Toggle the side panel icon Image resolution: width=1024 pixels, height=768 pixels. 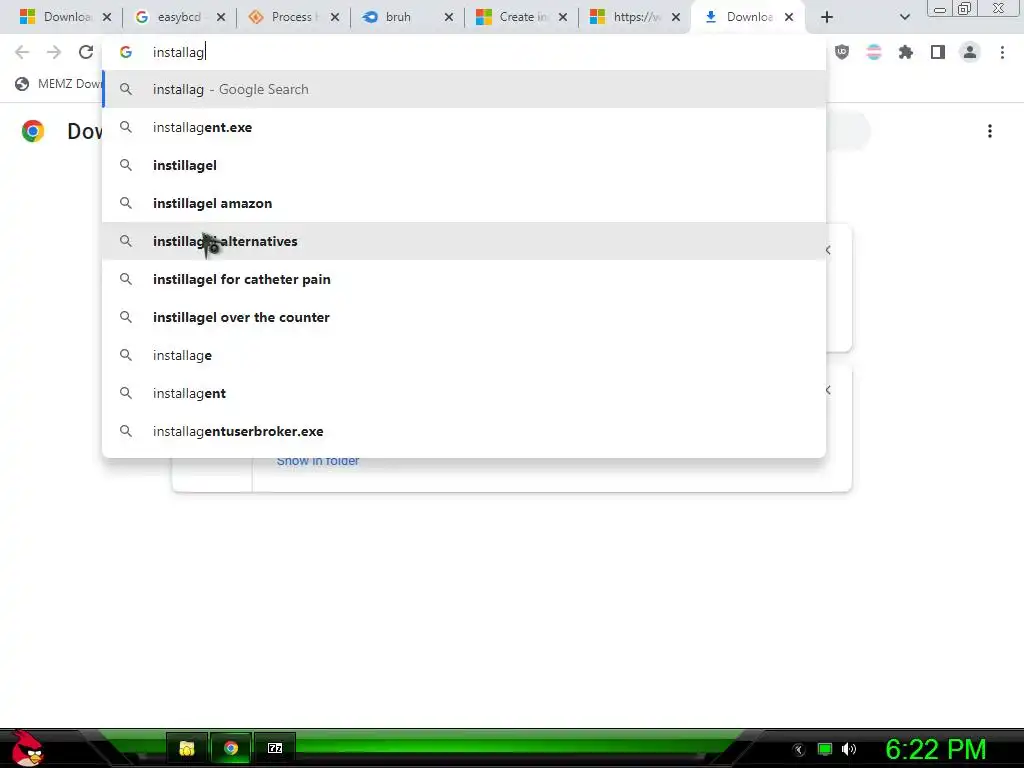[x=938, y=52]
